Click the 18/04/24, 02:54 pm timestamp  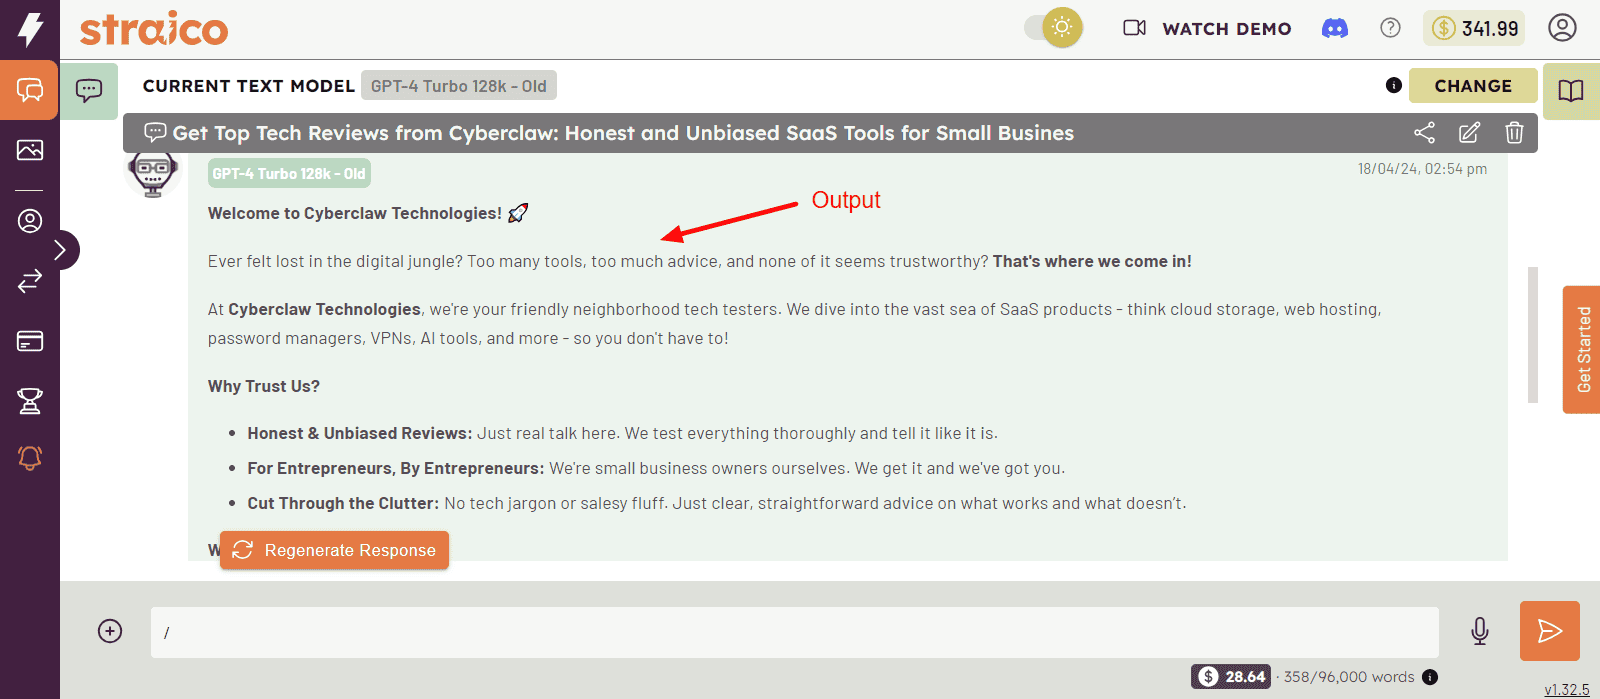point(1422,169)
